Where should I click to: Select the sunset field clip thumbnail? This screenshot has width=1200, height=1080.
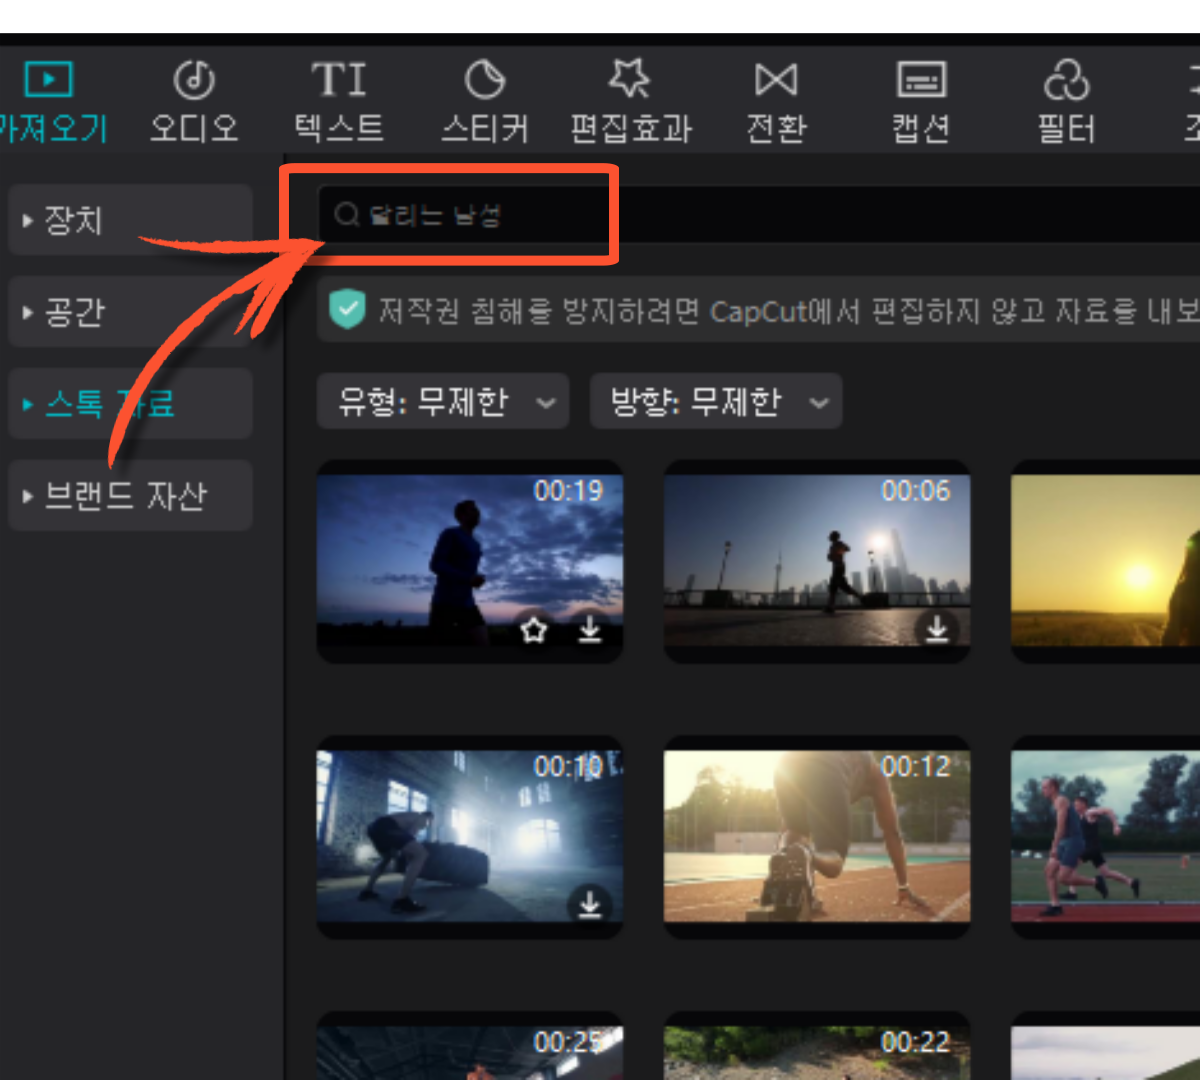(1105, 561)
